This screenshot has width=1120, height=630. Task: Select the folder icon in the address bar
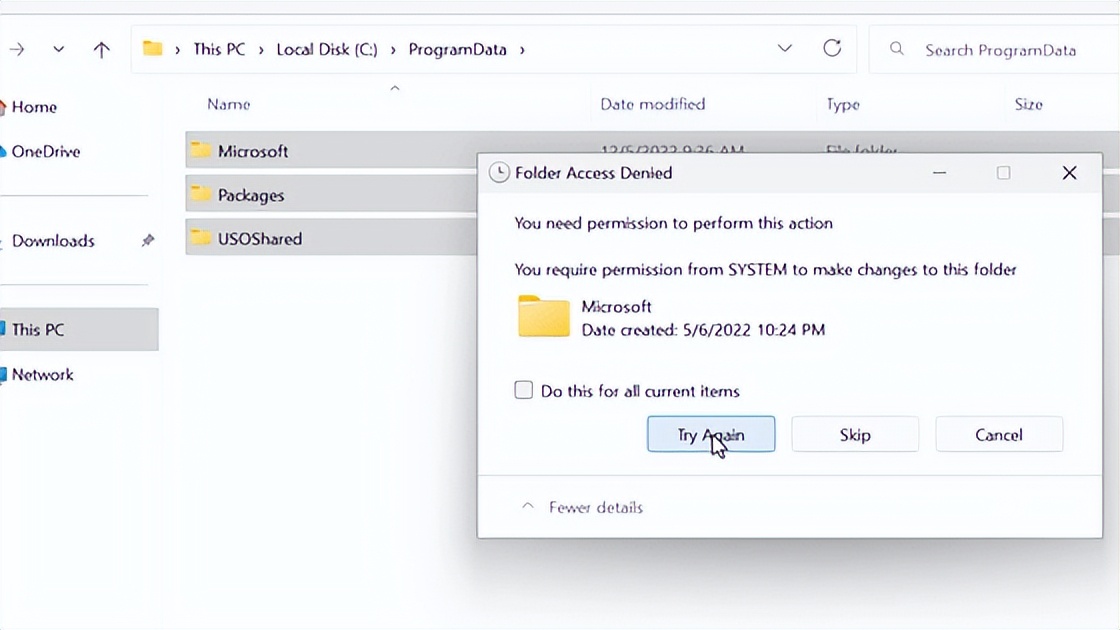tap(152, 48)
